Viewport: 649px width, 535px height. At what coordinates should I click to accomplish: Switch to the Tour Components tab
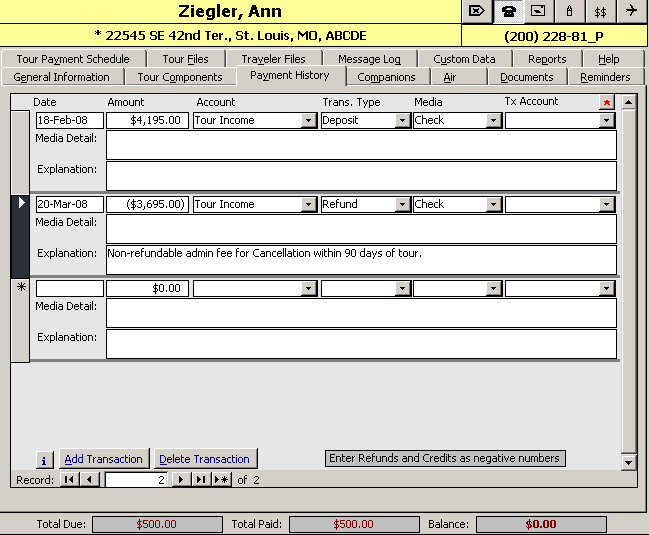click(x=180, y=77)
